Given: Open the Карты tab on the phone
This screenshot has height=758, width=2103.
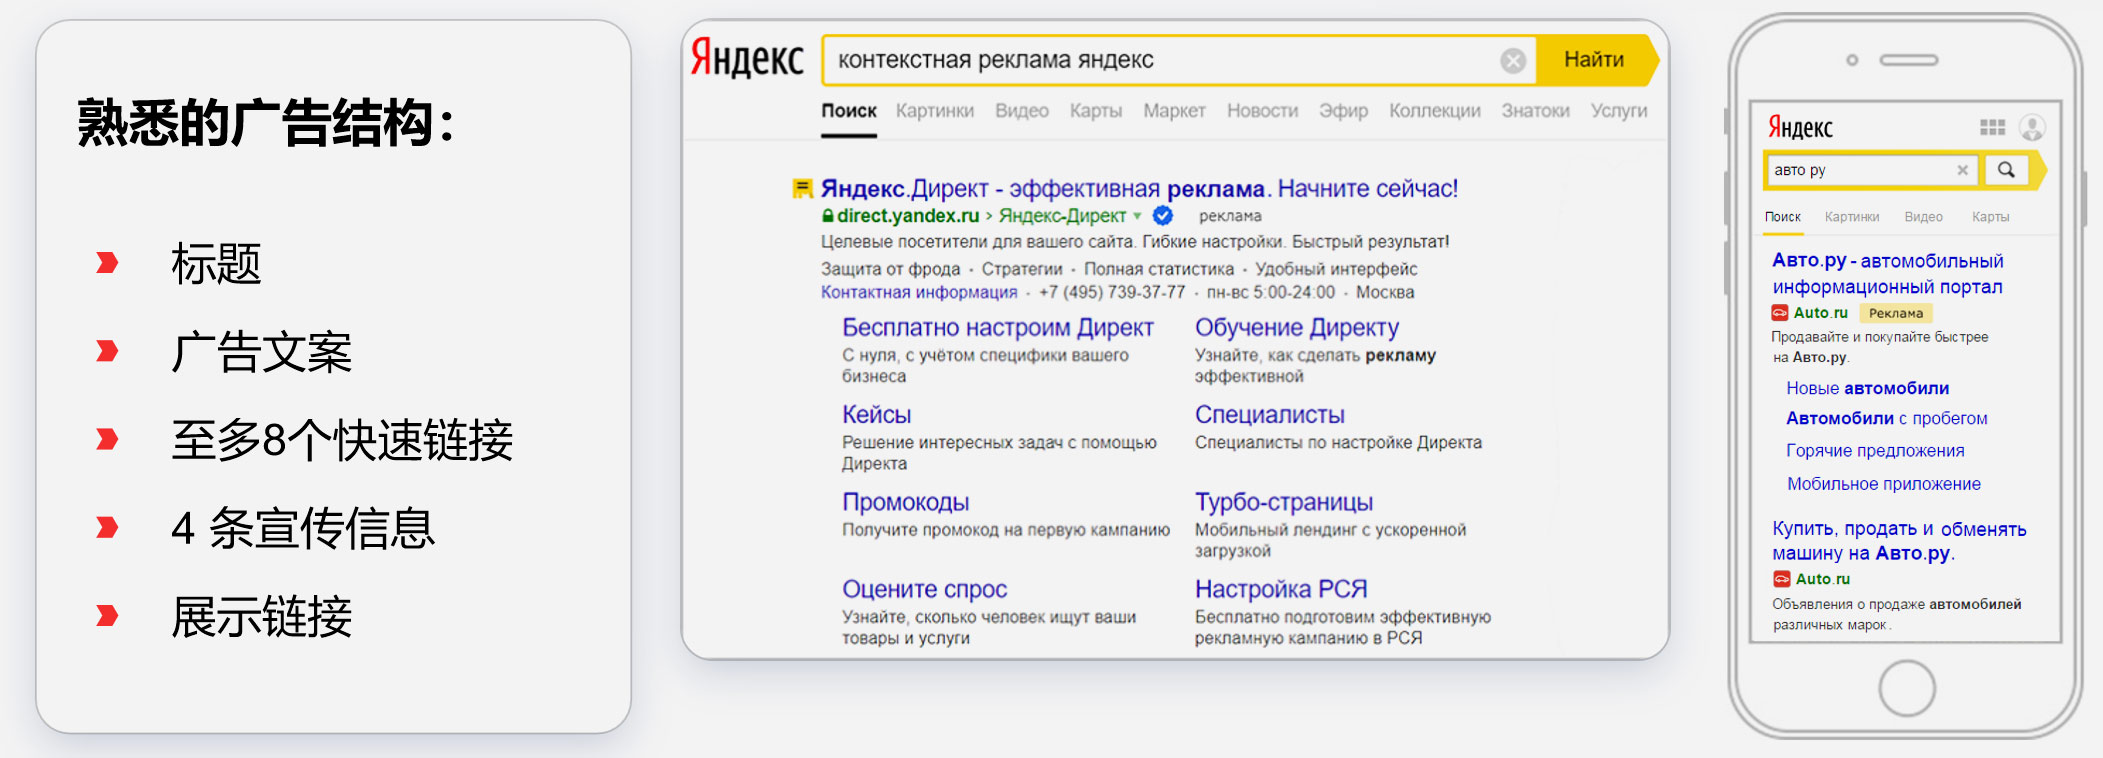Looking at the screenshot, I should pyautogui.click(x=1990, y=217).
